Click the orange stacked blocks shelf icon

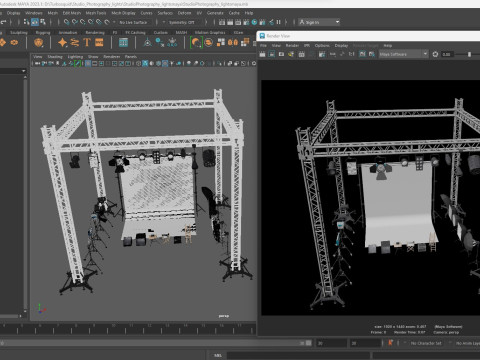tap(245, 42)
